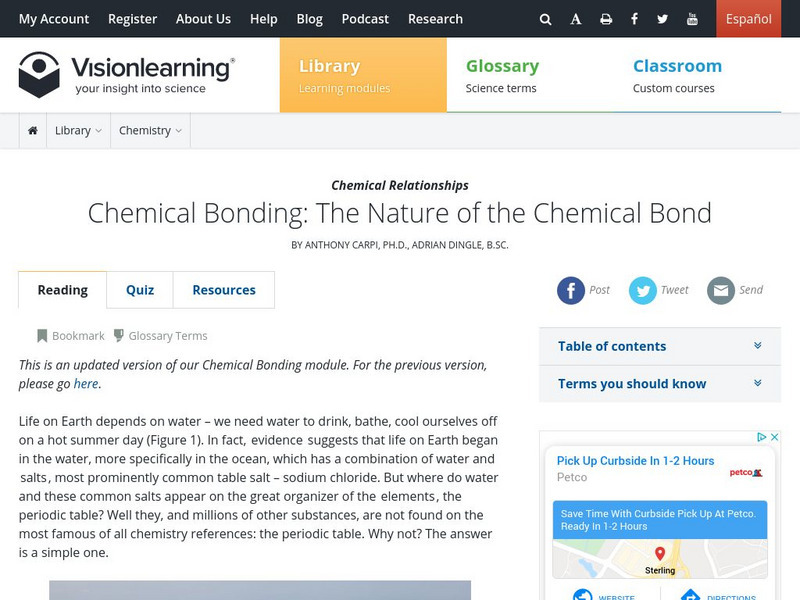Switch to the Quiz tab

[x=140, y=290]
